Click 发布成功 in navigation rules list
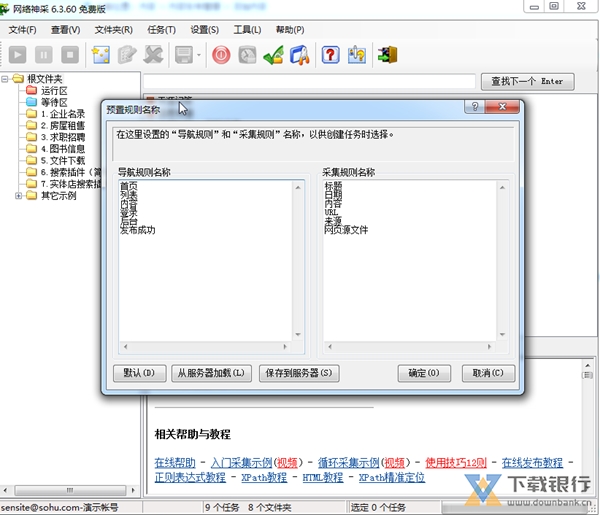 [138, 230]
